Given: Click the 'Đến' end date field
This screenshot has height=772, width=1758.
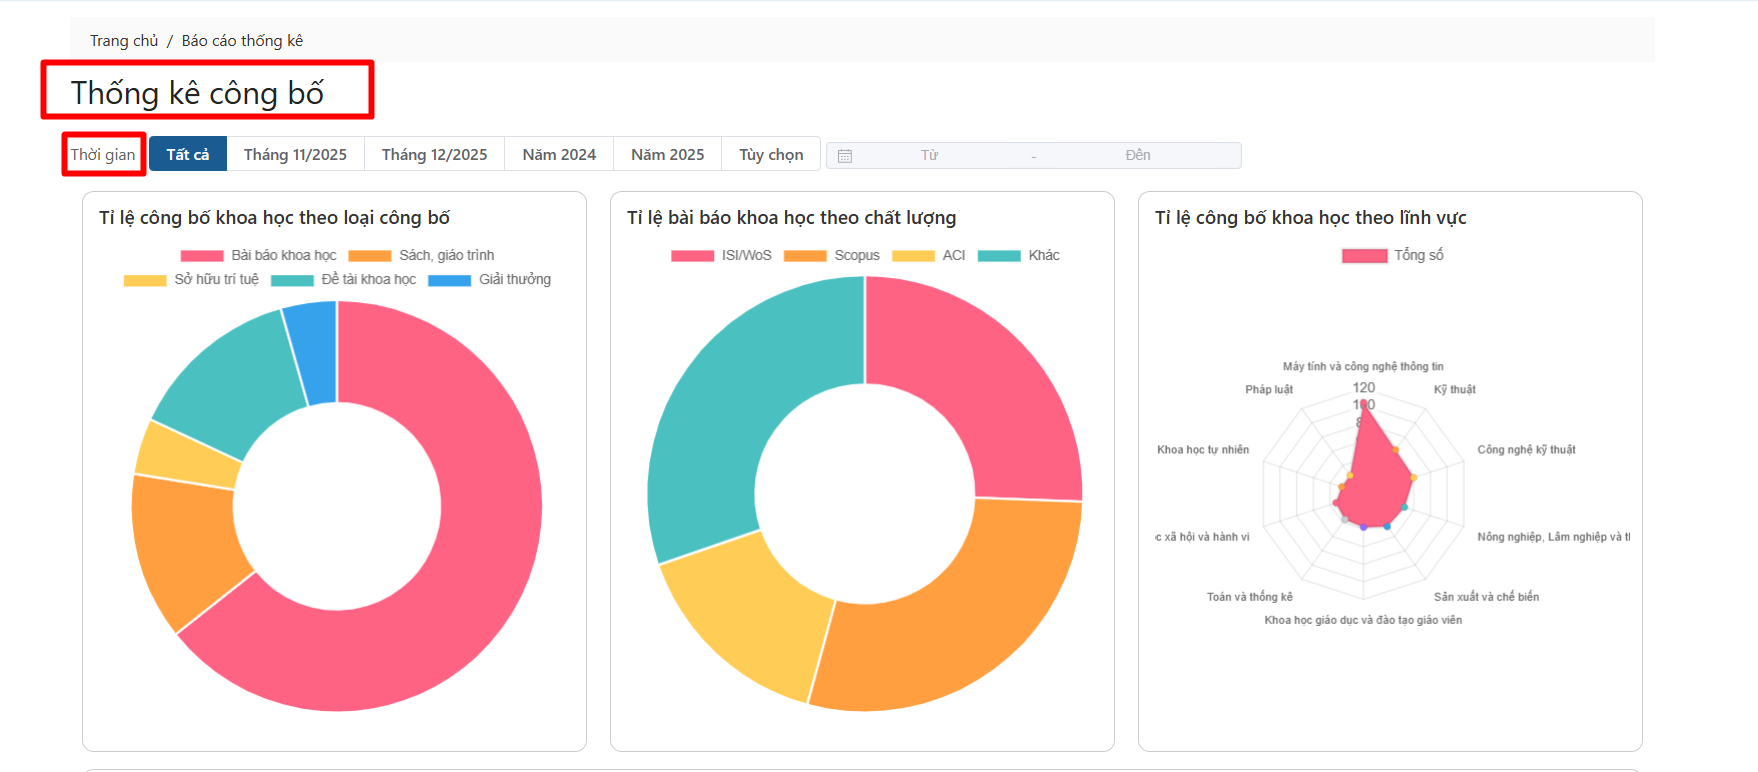Looking at the screenshot, I should pyautogui.click(x=1137, y=155).
